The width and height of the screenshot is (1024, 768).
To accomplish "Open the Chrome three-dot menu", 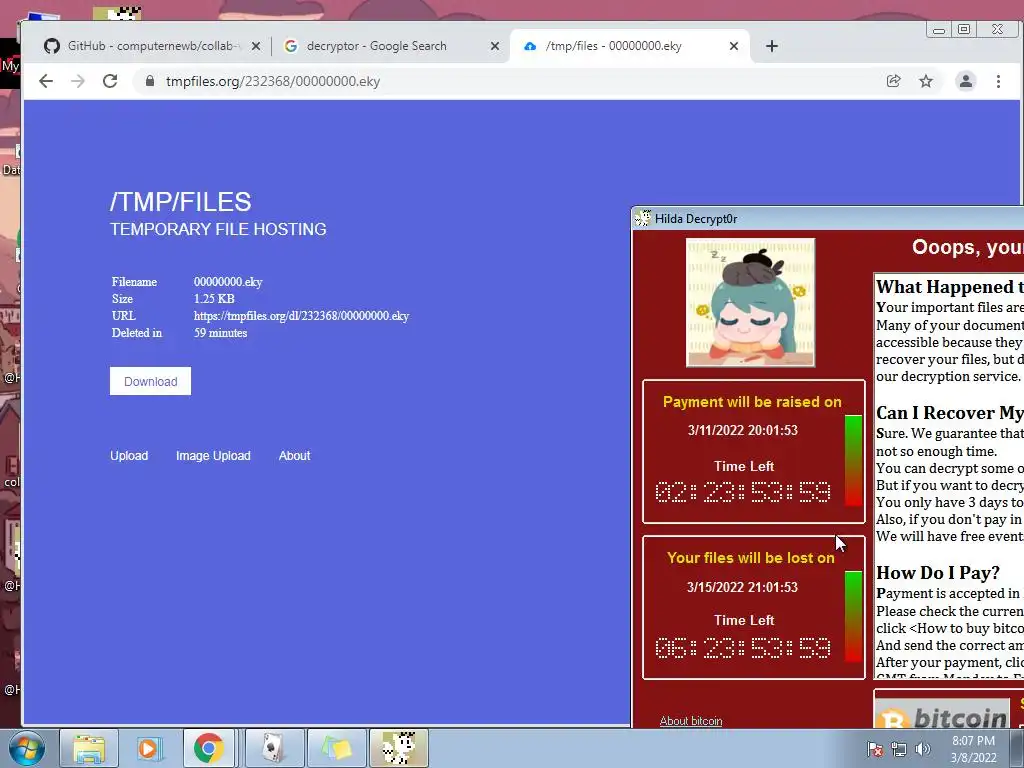I will point(998,81).
